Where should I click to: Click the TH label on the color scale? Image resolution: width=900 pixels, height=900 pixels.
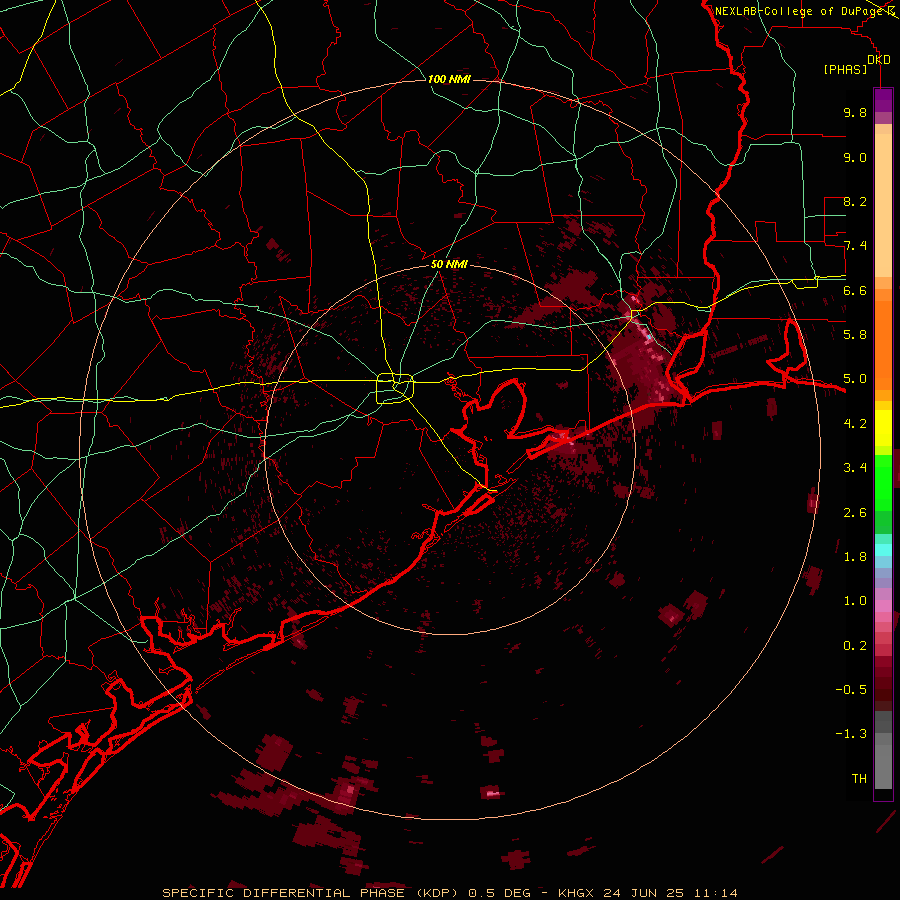click(859, 779)
